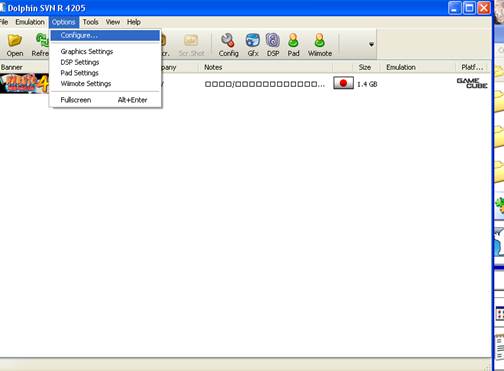Open the Emulation menu

[x=30, y=22]
